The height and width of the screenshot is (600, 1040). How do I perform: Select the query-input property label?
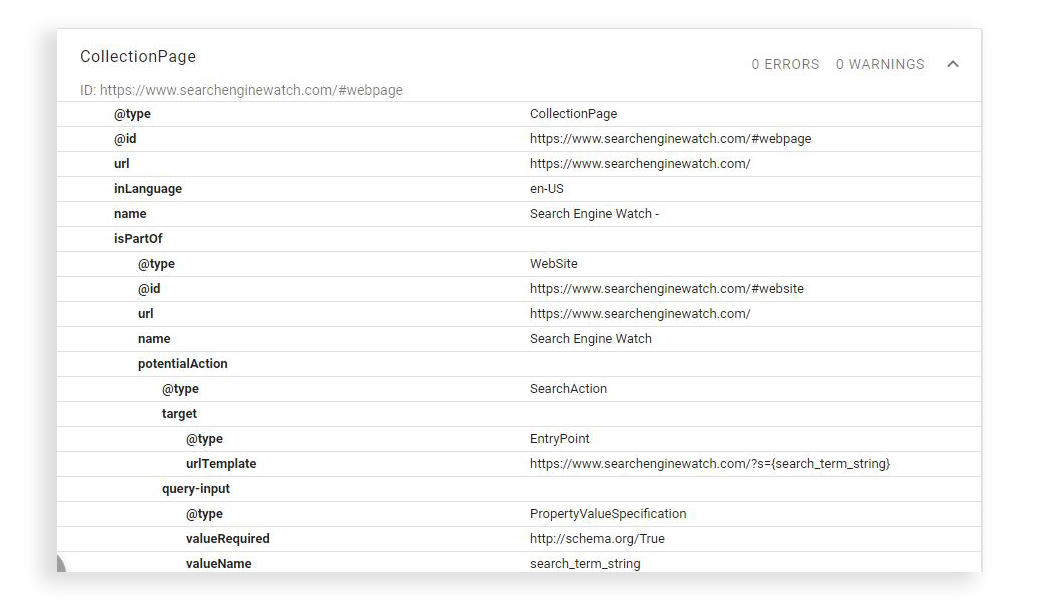196,489
